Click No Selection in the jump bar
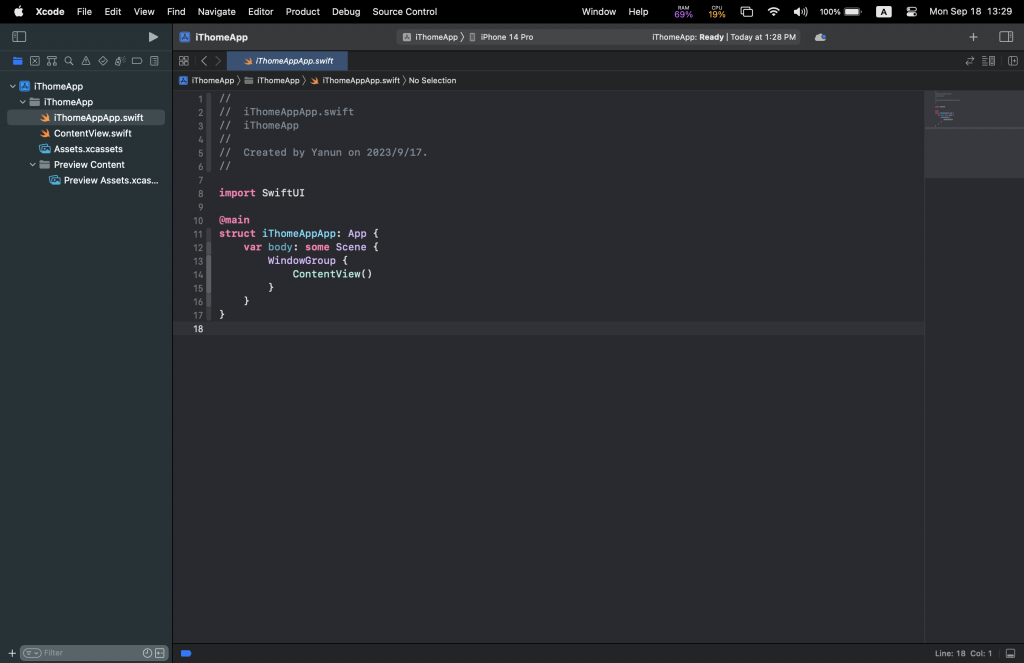 coord(432,80)
